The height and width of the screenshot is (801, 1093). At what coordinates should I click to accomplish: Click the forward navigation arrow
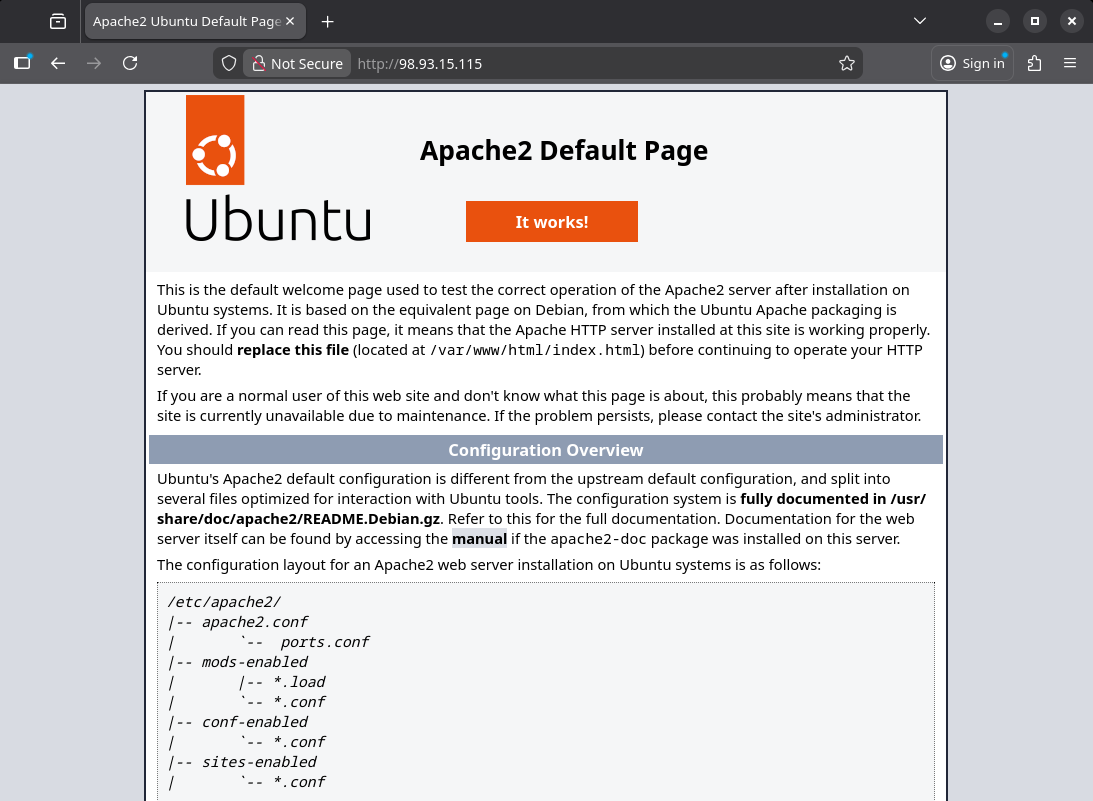93,62
